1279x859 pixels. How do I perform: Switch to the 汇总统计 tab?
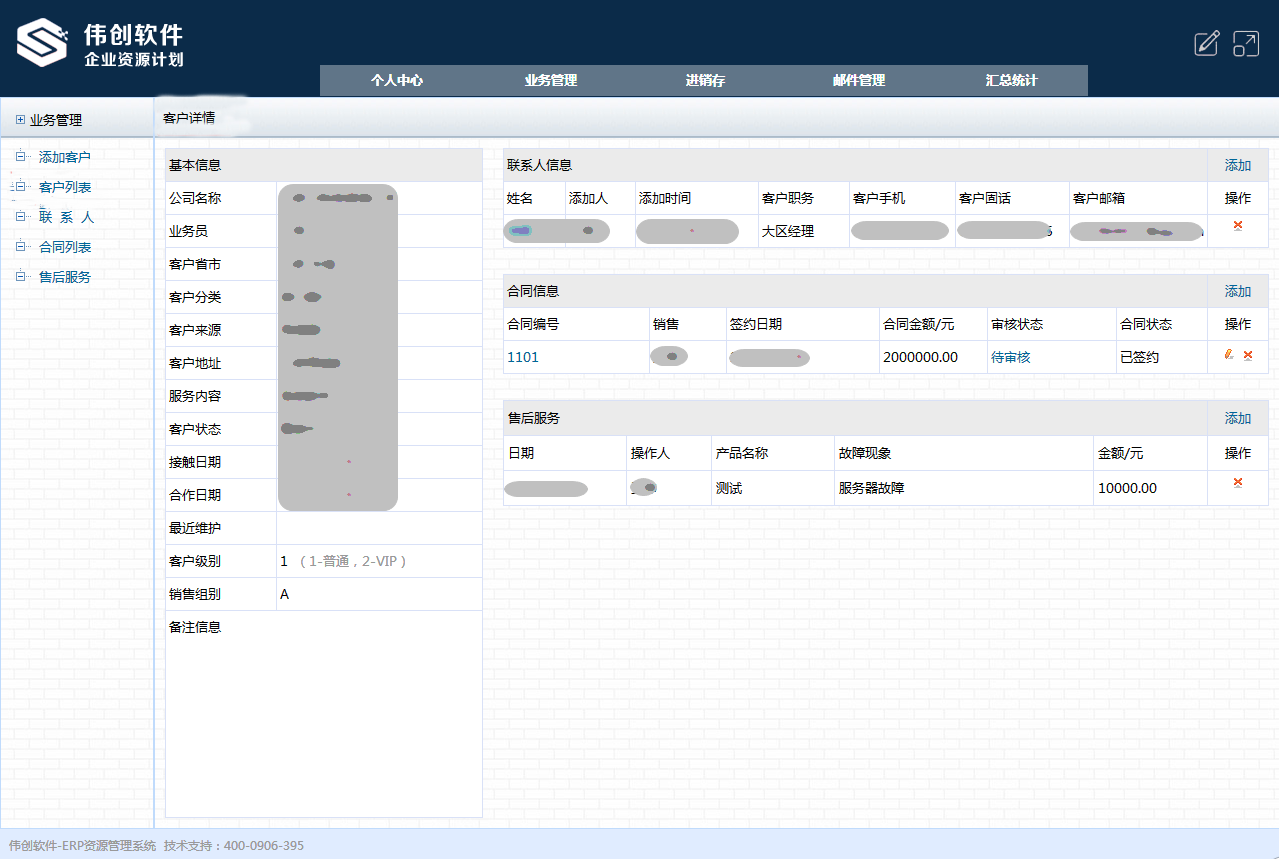(1010, 81)
